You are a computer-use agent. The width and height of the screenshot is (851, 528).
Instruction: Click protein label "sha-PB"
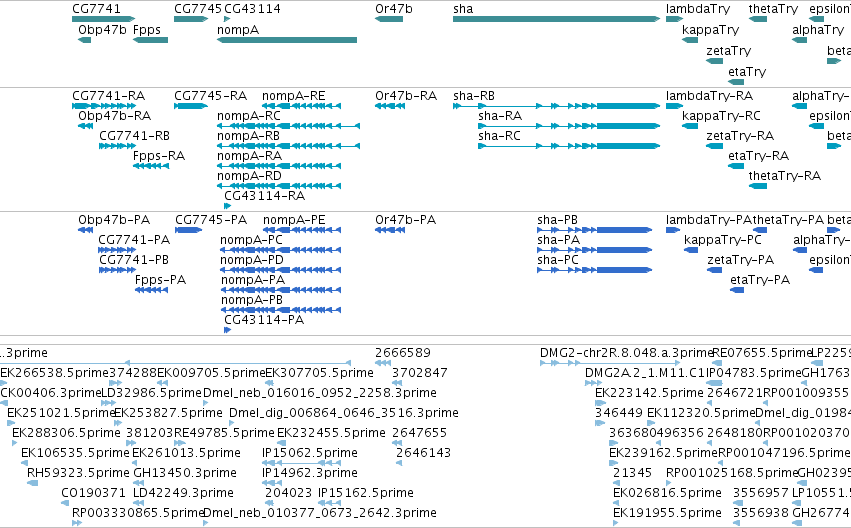tap(557, 220)
